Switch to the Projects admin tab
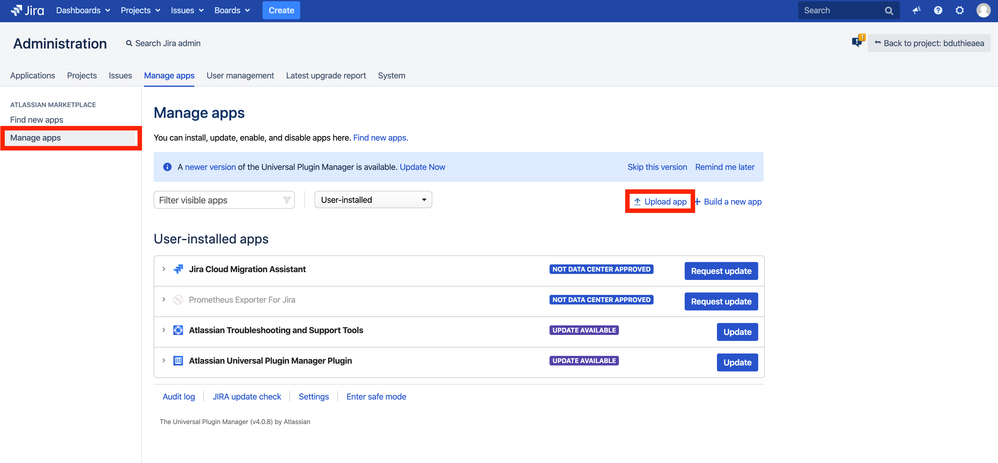Screen dimensions: 998x463 tap(82, 75)
